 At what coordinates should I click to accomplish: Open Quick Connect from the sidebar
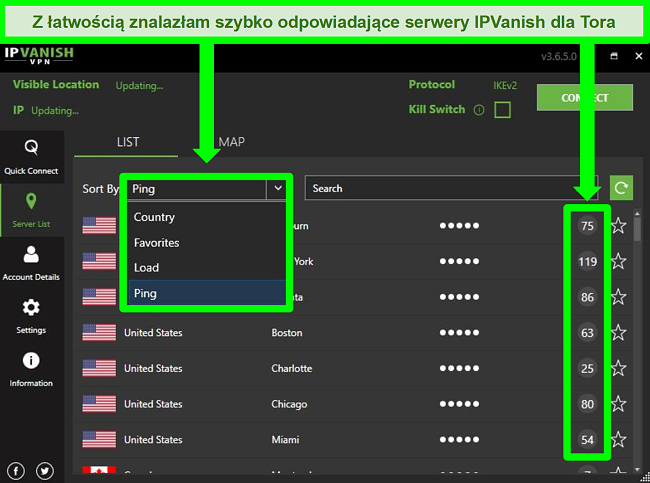tap(32, 157)
